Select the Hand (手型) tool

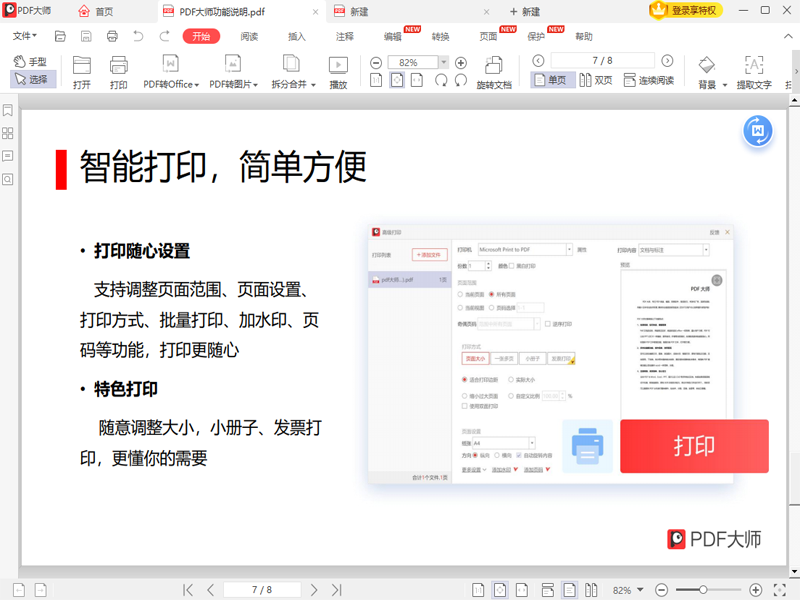30,62
